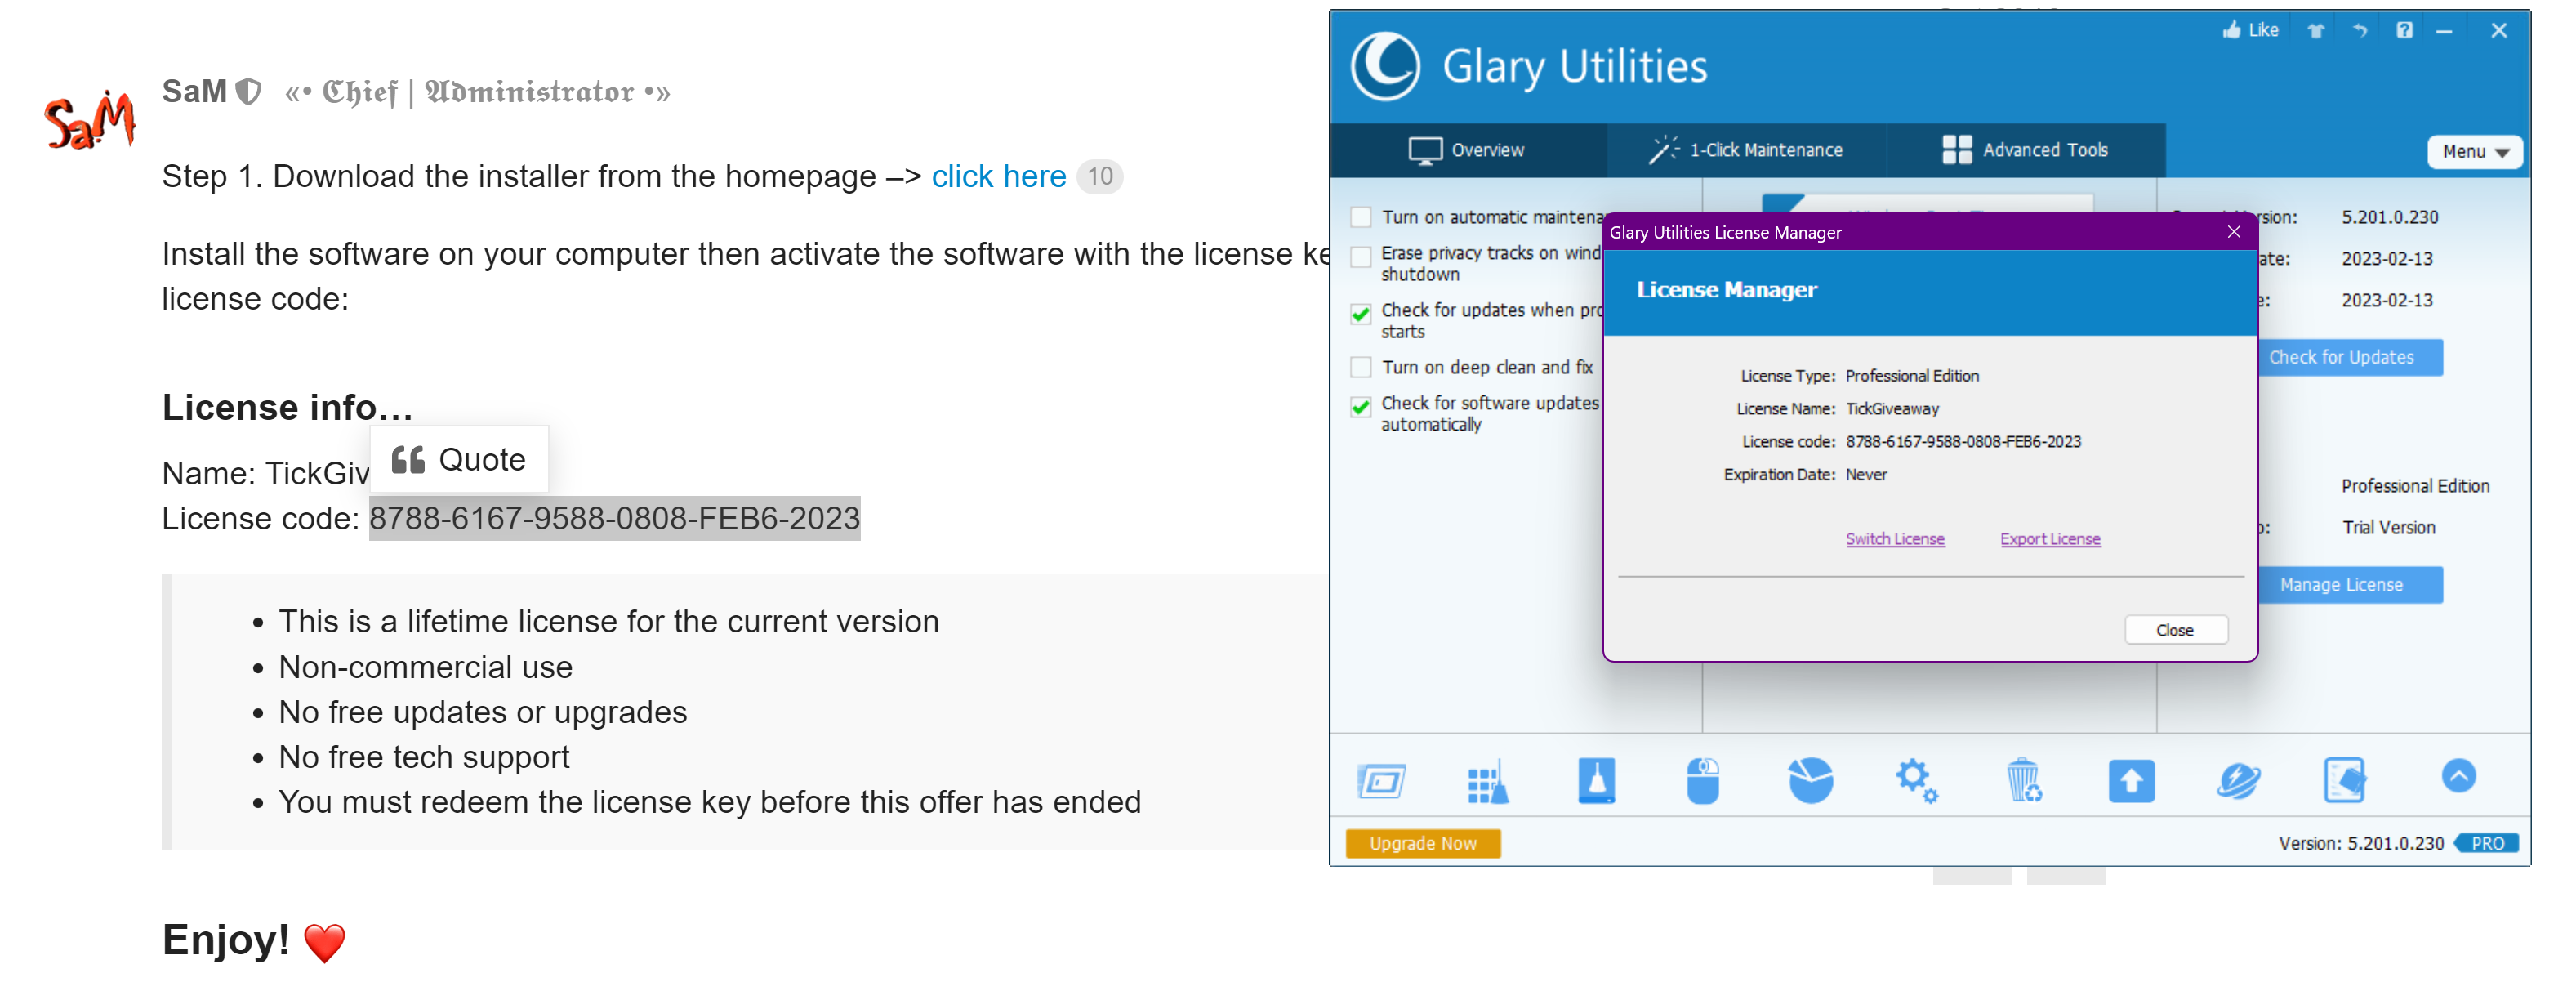2576x991 pixels.
Task: Open the Menu dropdown
Action: 2474,152
